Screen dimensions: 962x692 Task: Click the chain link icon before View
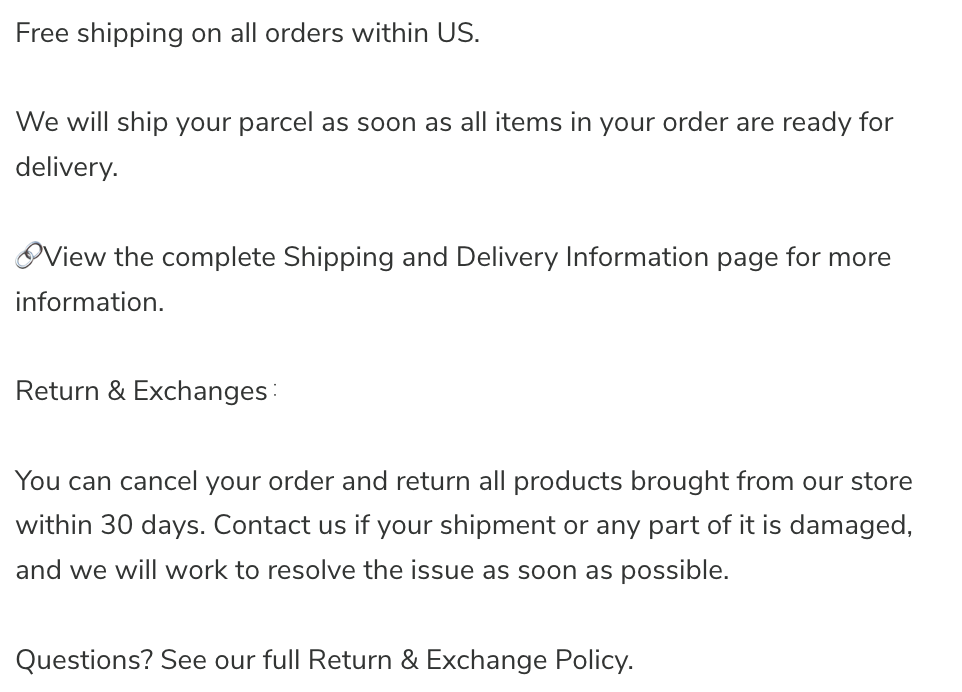(x=29, y=256)
